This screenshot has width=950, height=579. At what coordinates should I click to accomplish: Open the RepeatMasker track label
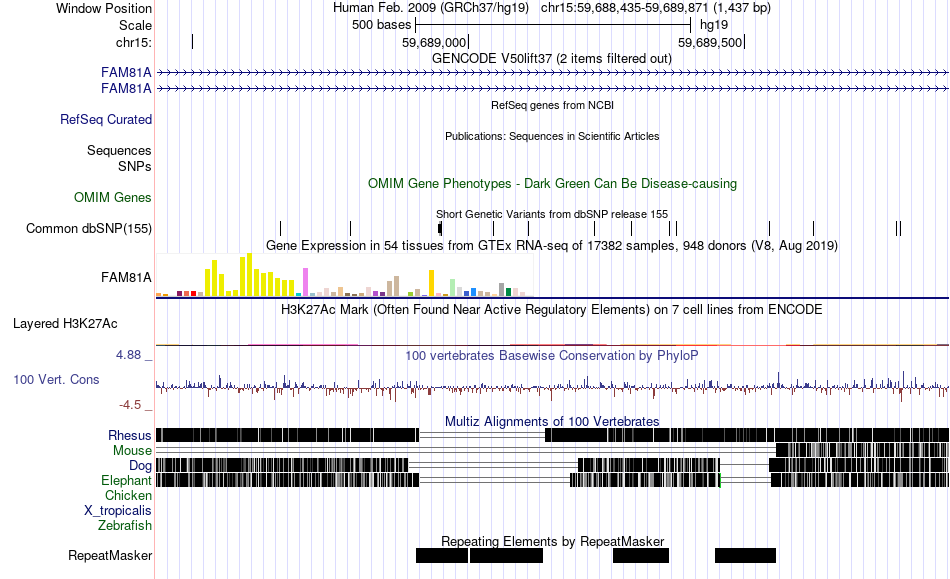[x=110, y=555]
